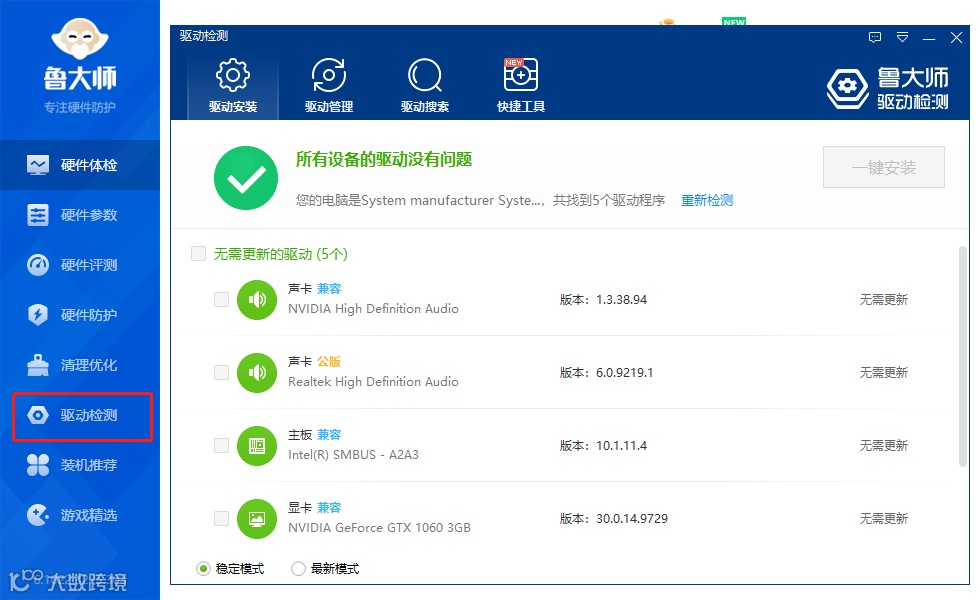Tick checkbox for Intel(R) SMBUS - A2A3

coord(221,445)
